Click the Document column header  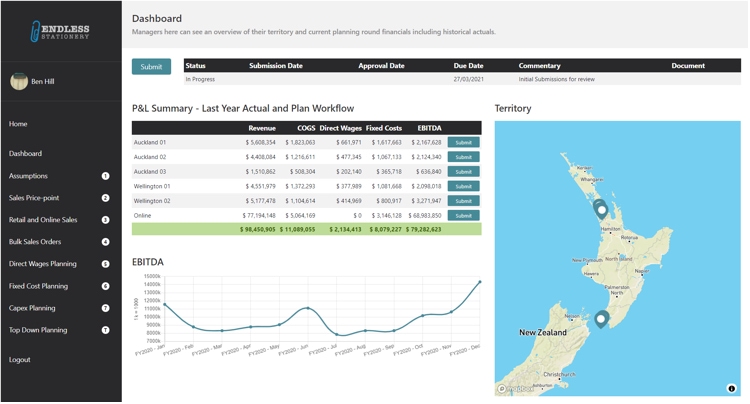click(x=688, y=66)
